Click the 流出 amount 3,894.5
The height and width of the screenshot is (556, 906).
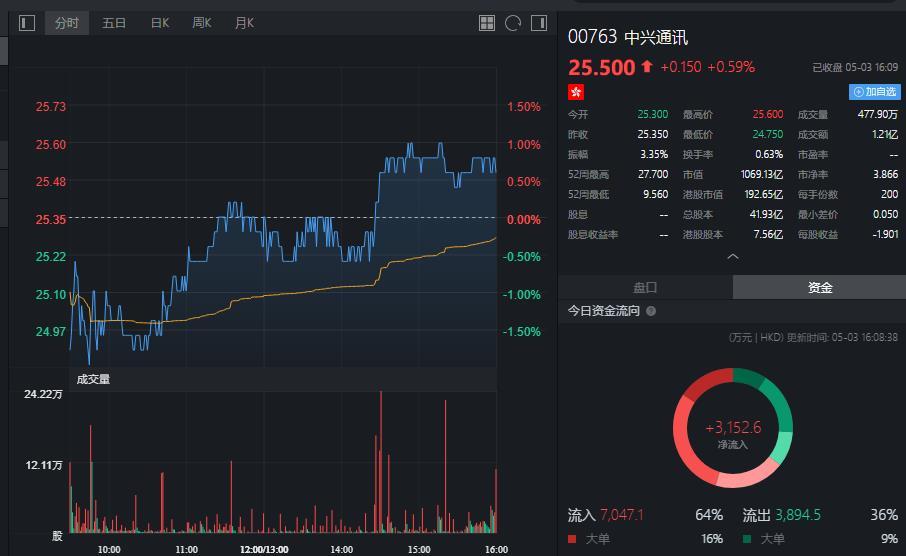(797, 515)
